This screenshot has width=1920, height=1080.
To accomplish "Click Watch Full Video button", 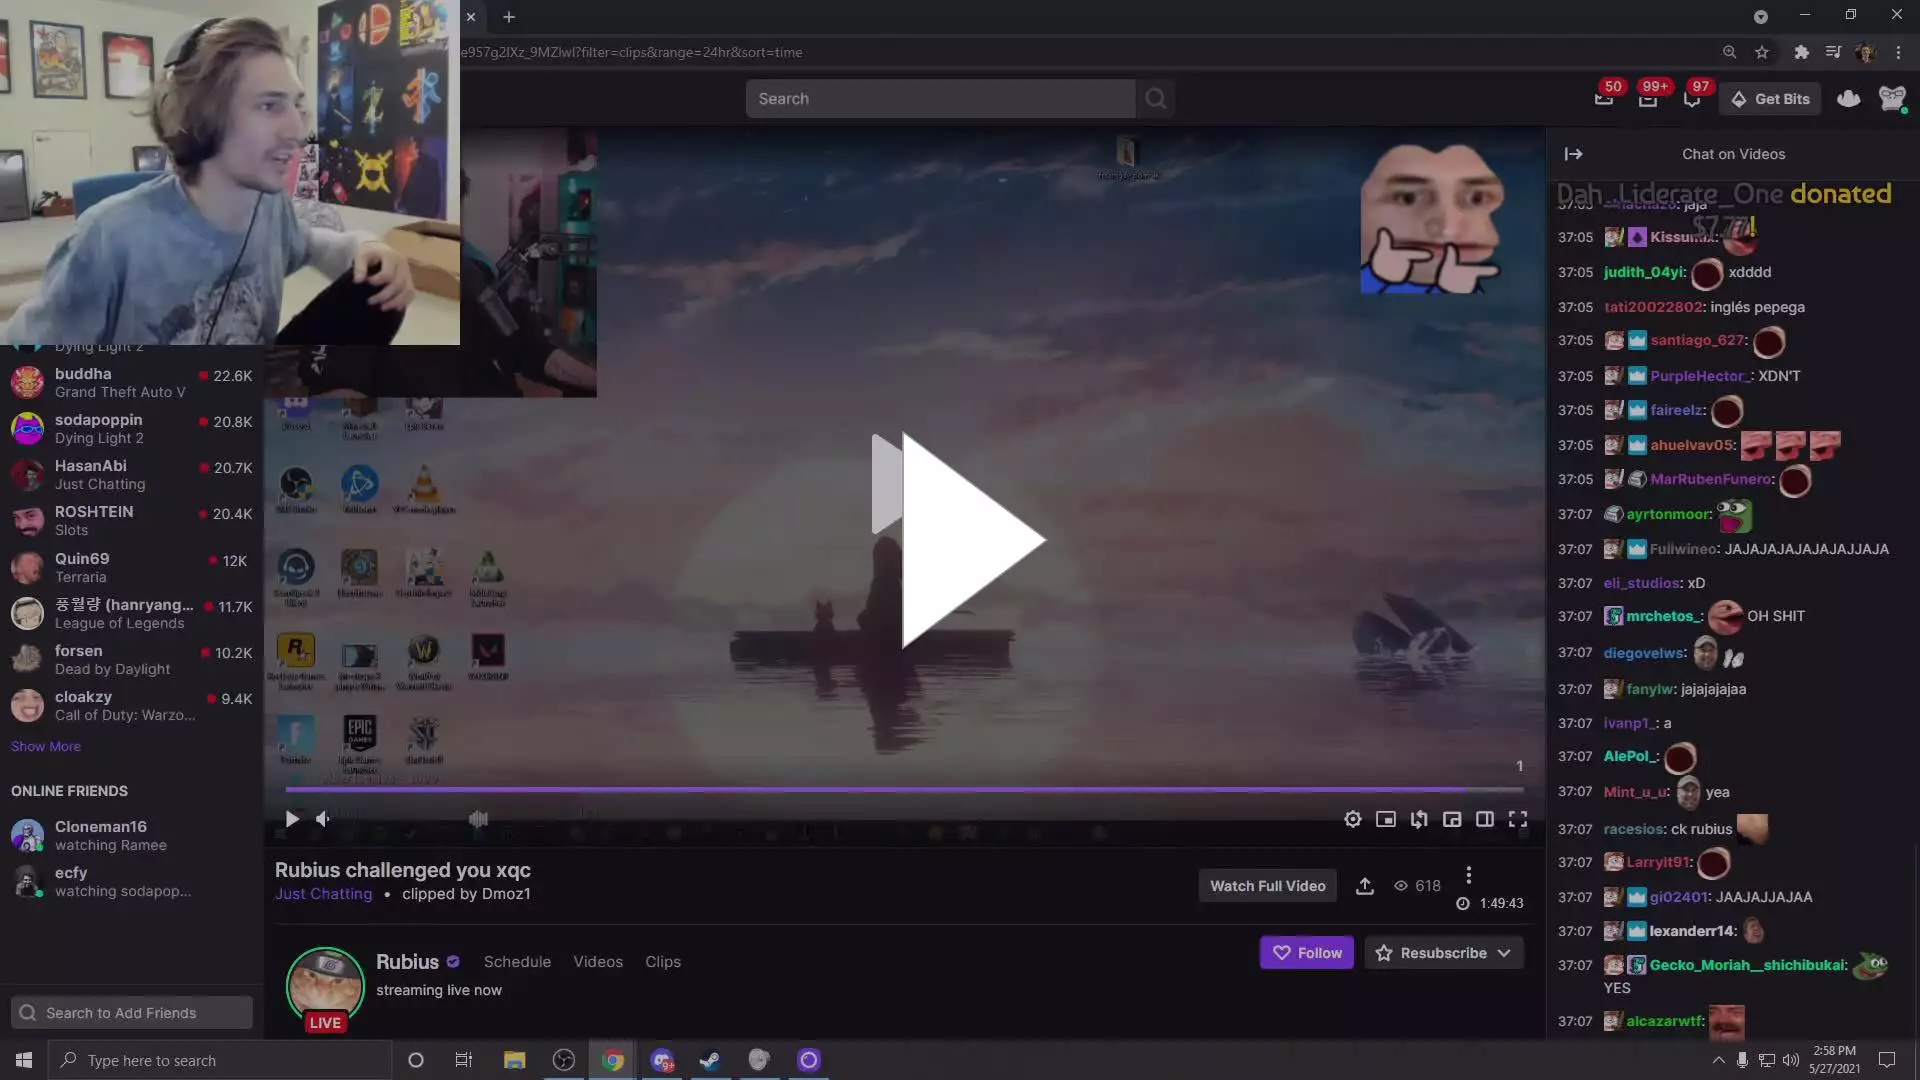I will coord(1267,886).
